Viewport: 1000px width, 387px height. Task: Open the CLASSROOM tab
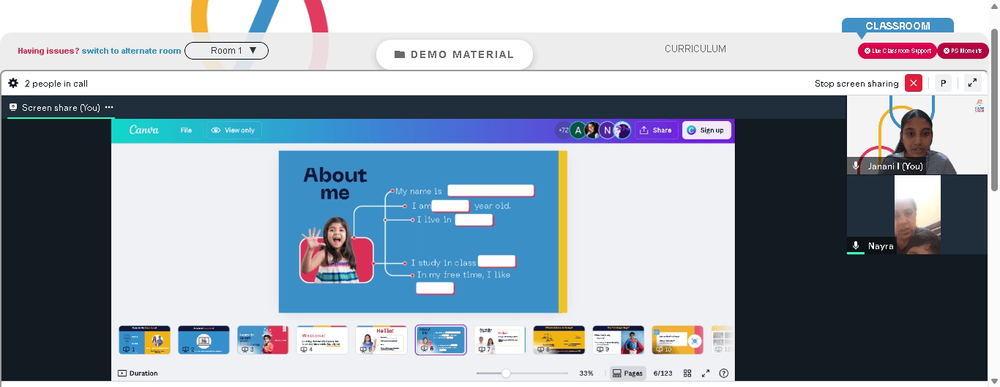tap(897, 26)
